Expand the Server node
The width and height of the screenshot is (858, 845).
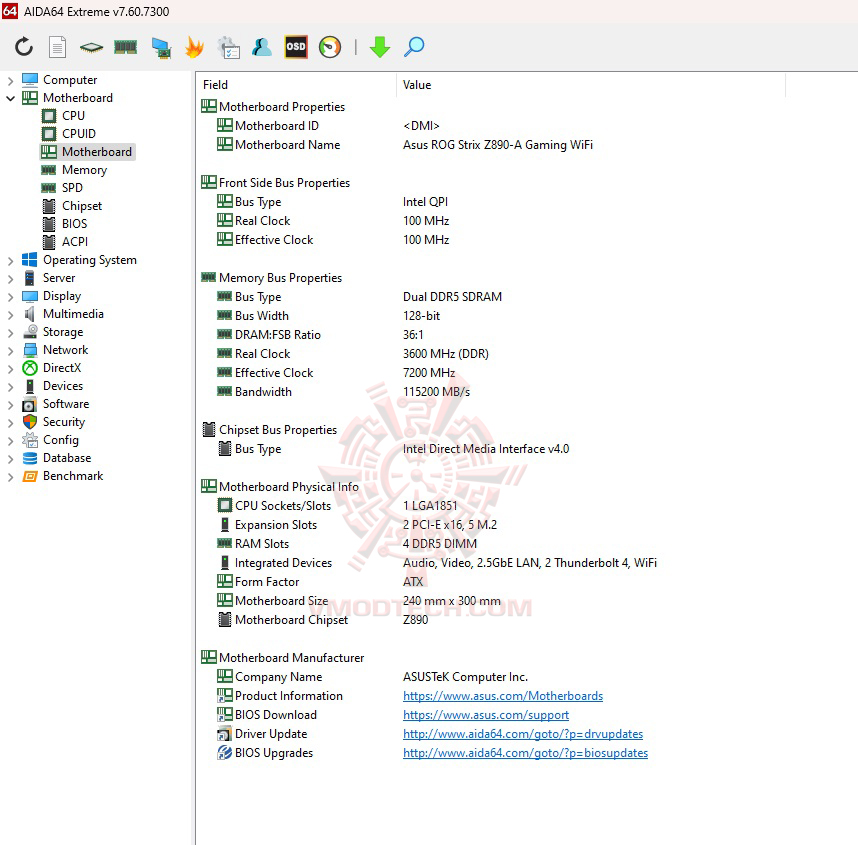pos(10,279)
